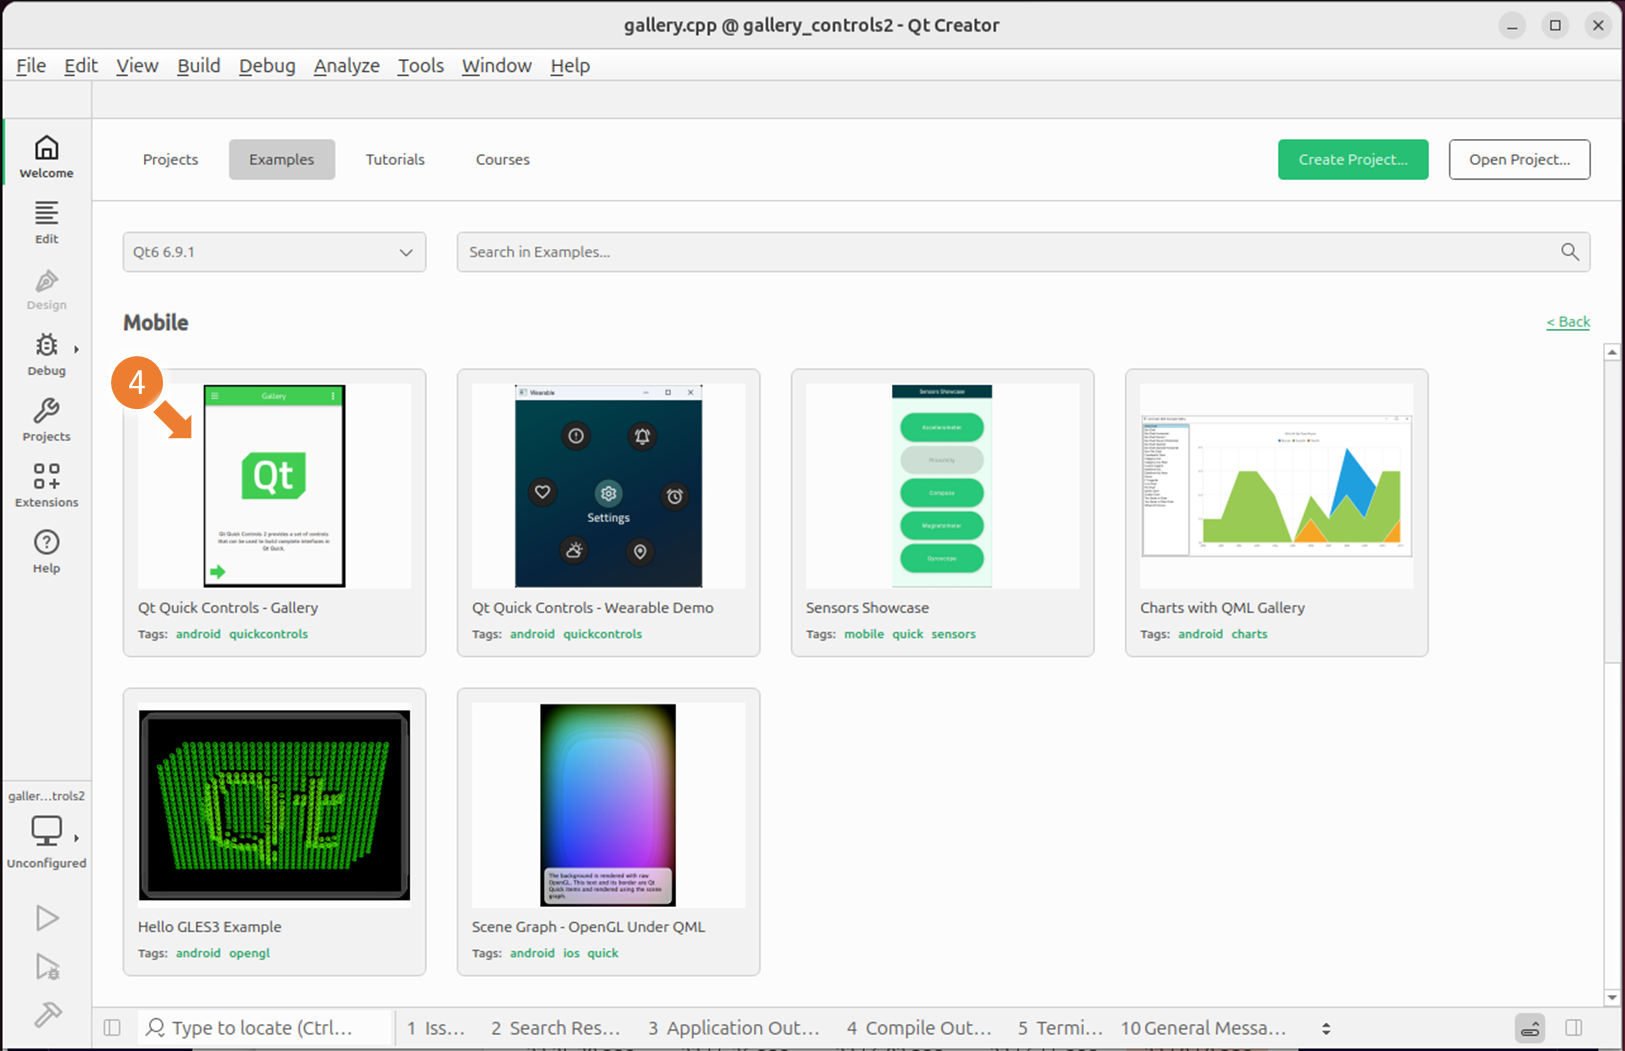Image resolution: width=1625 pixels, height=1051 pixels.
Task: Click android tag under Gallery example
Action: (198, 634)
